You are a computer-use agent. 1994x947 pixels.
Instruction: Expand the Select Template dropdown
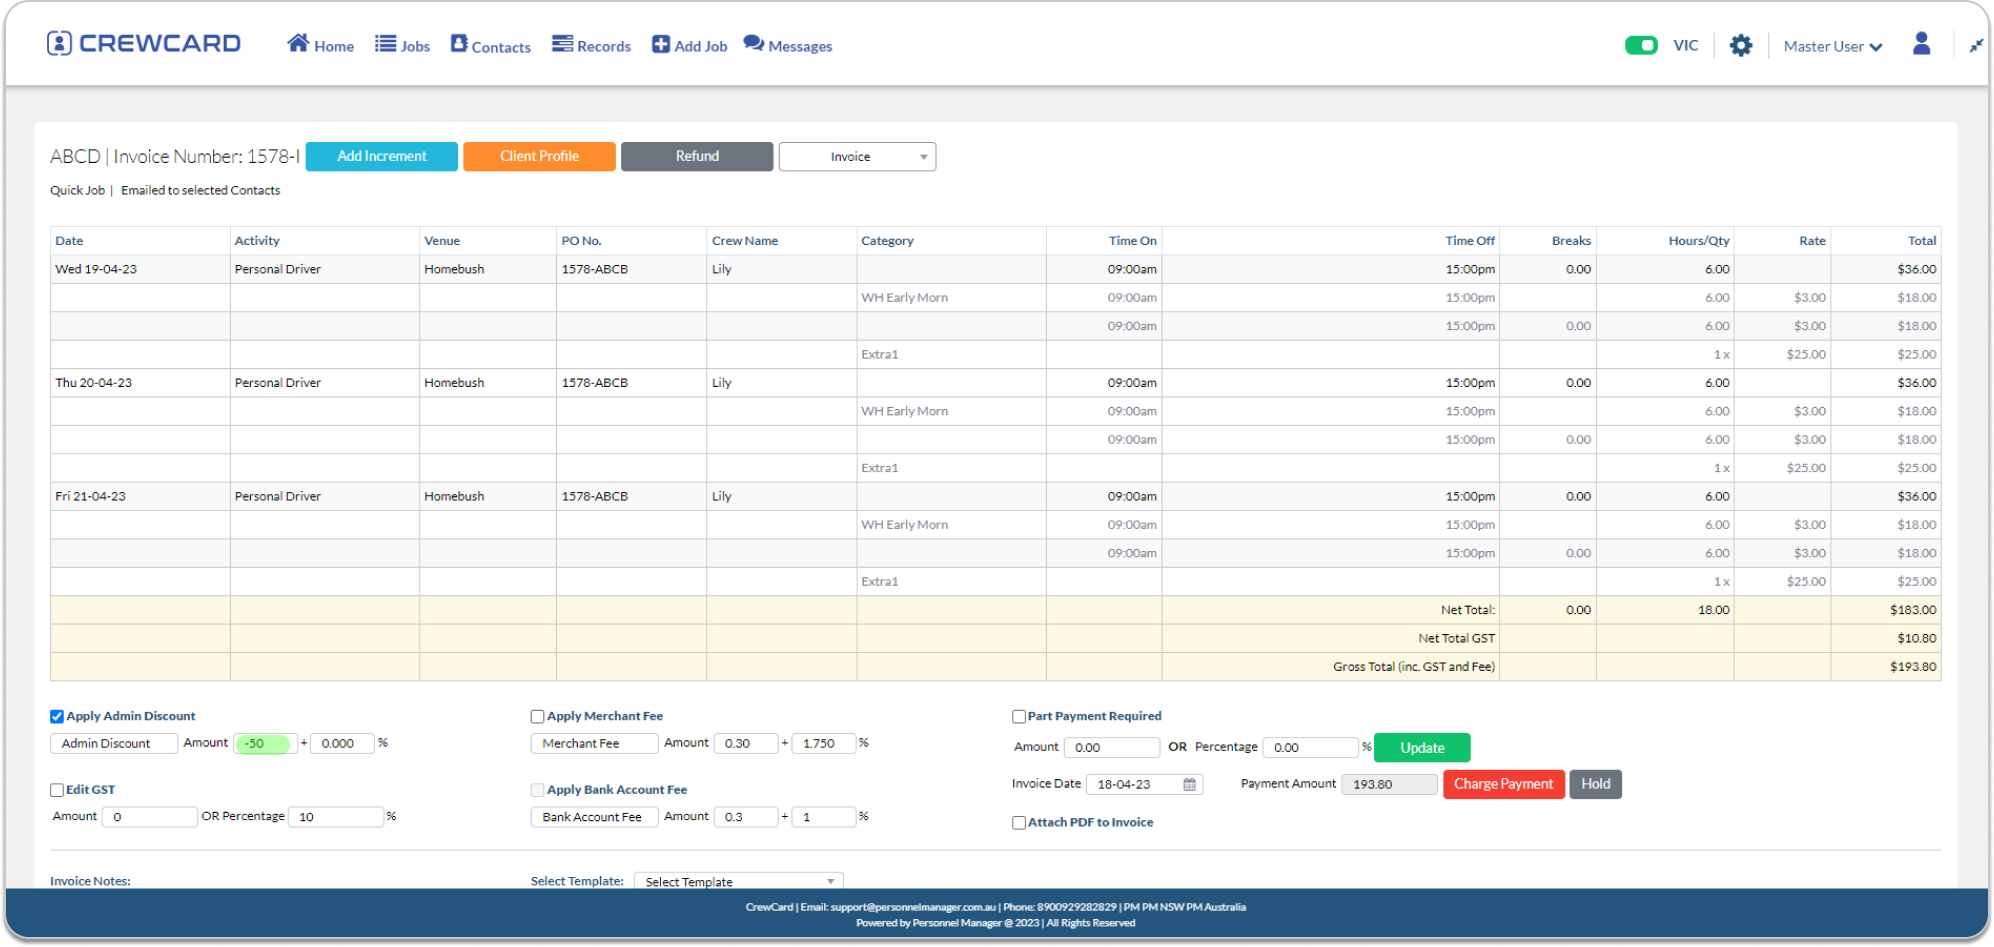coord(737,881)
